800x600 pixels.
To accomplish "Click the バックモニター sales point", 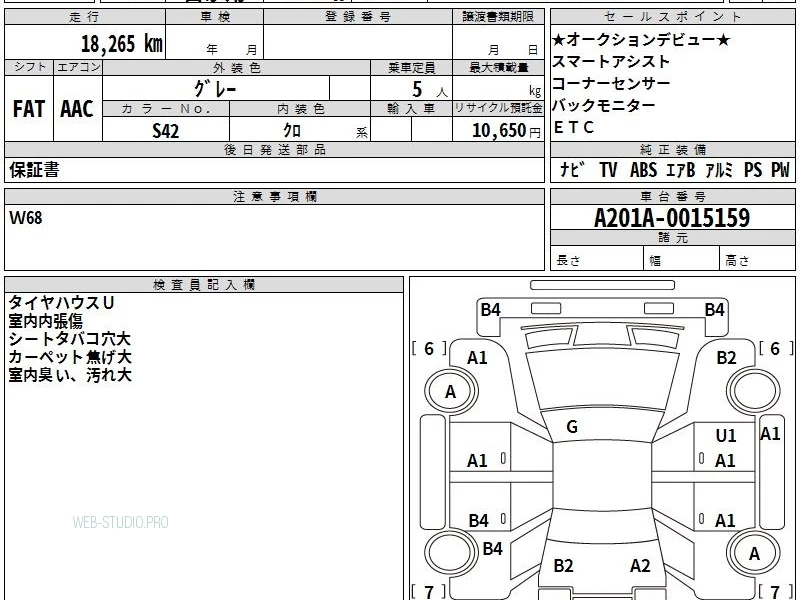I will pos(604,105).
